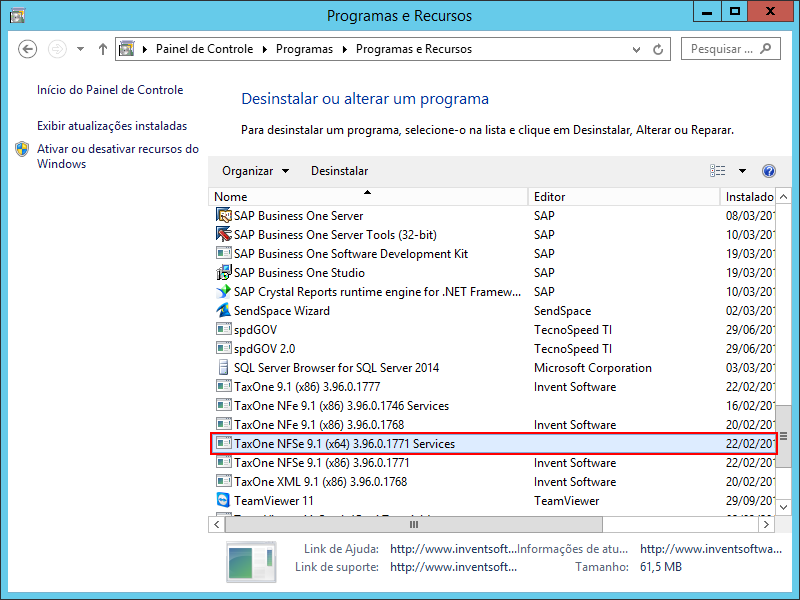This screenshot has width=800, height=600.
Task: Click the 02/03 install date for SendSpace
Action: point(750,311)
